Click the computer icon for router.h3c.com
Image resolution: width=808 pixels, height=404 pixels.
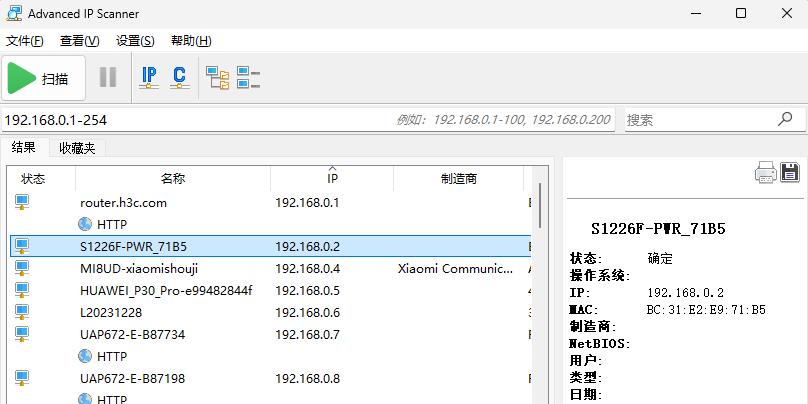(22, 203)
